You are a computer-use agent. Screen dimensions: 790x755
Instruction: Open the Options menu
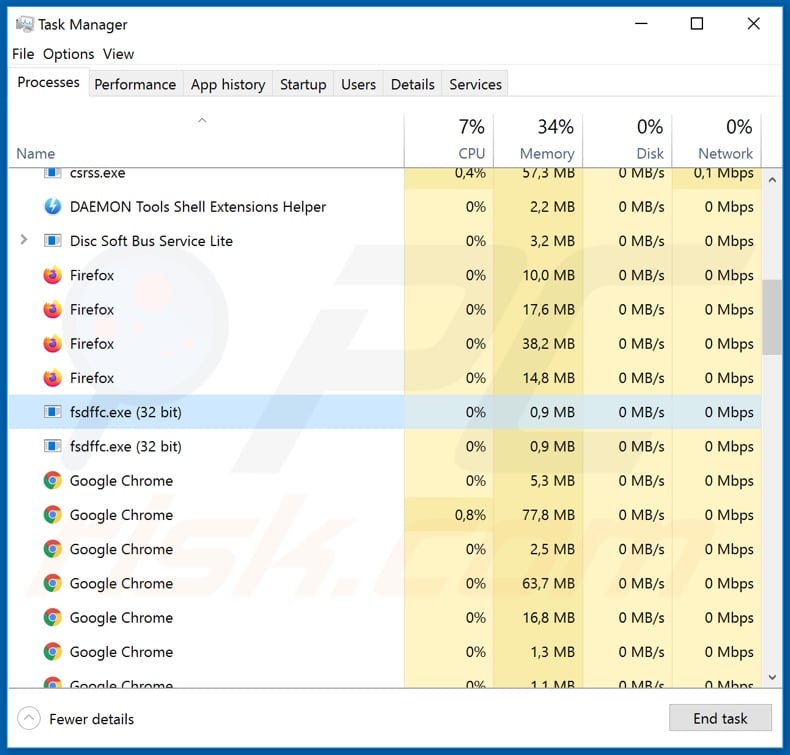point(69,54)
